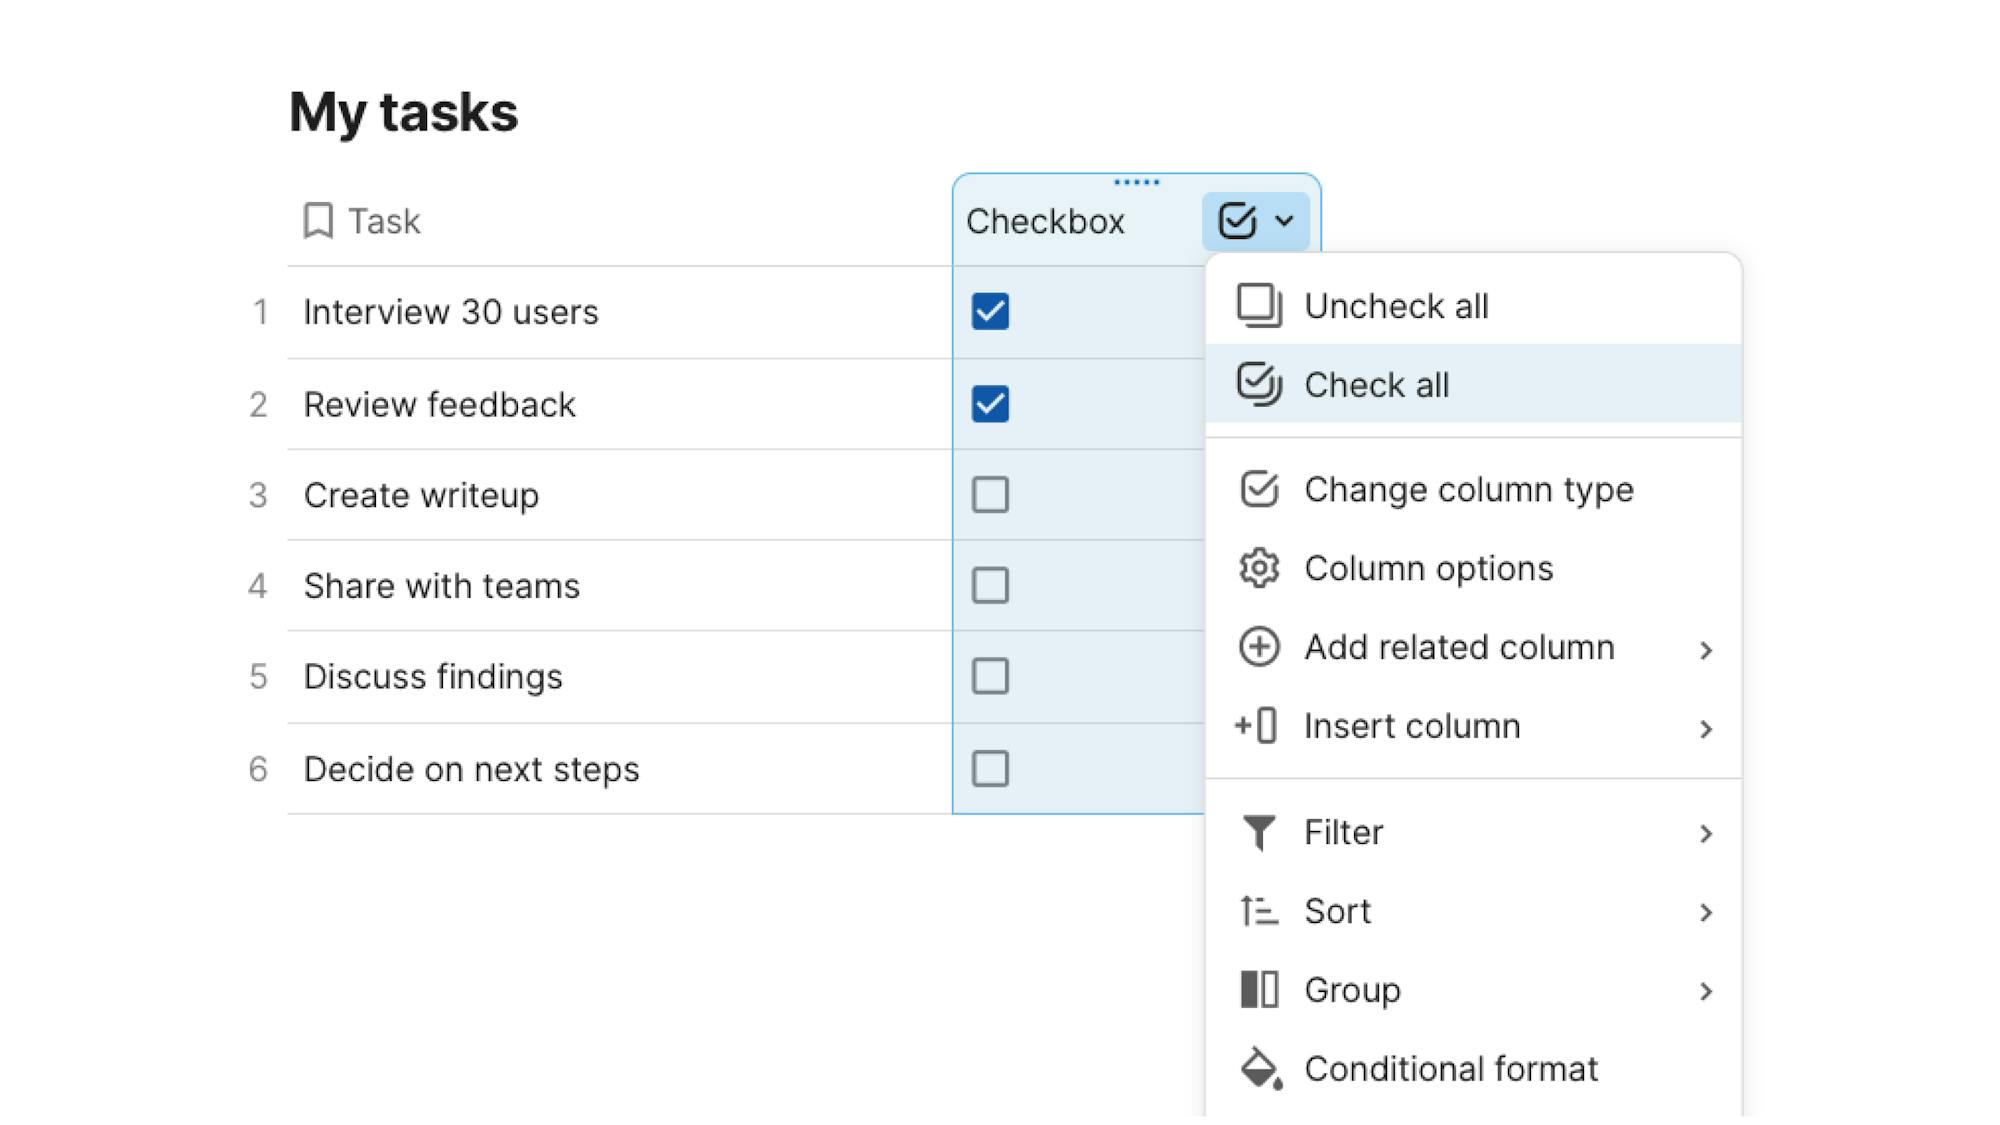Click the Task column header text
The image size is (2000, 1125).
point(384,221)
